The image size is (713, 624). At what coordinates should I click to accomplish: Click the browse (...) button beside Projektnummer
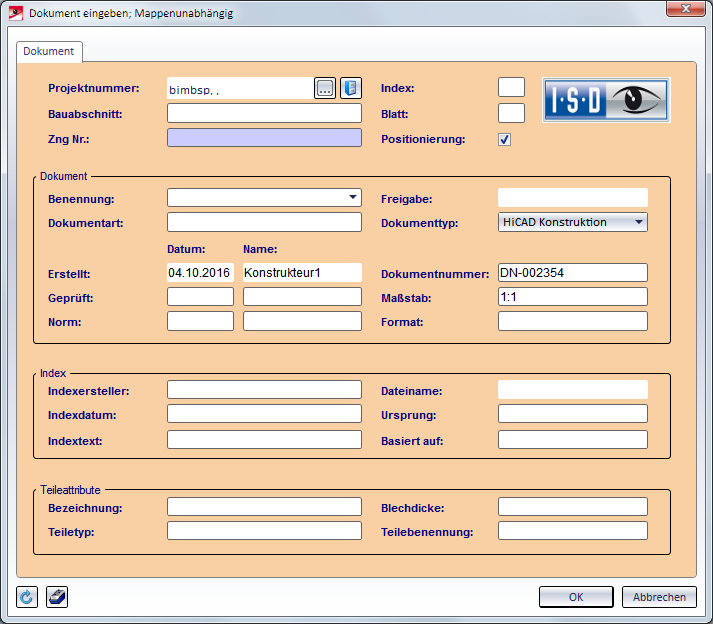325,88
